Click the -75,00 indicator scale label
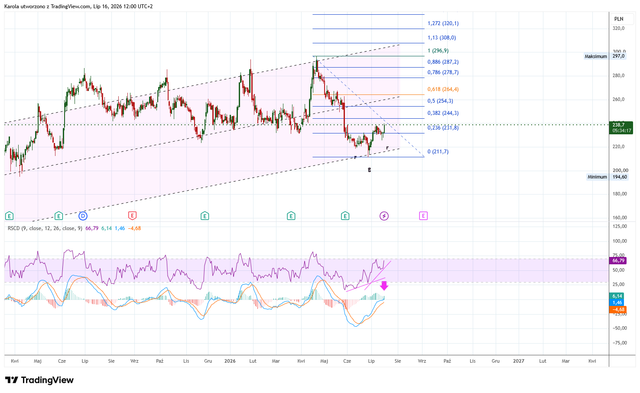 [620, 343]
